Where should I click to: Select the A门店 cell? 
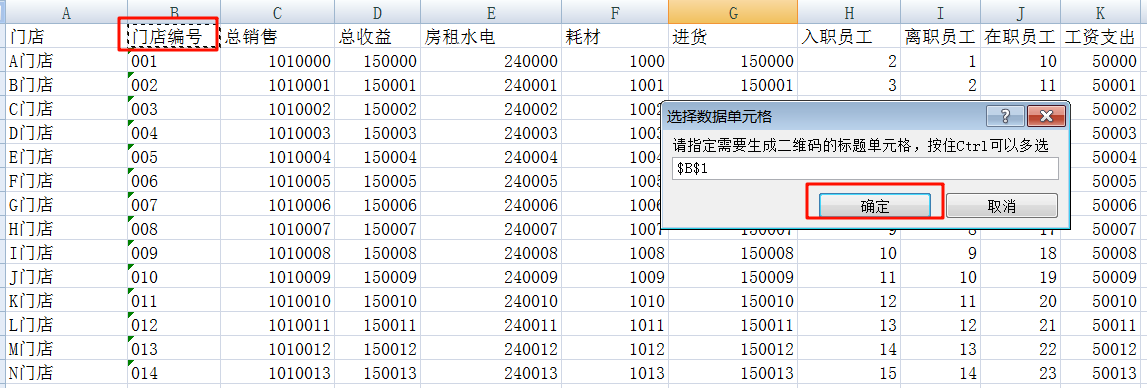pos(67,61)
